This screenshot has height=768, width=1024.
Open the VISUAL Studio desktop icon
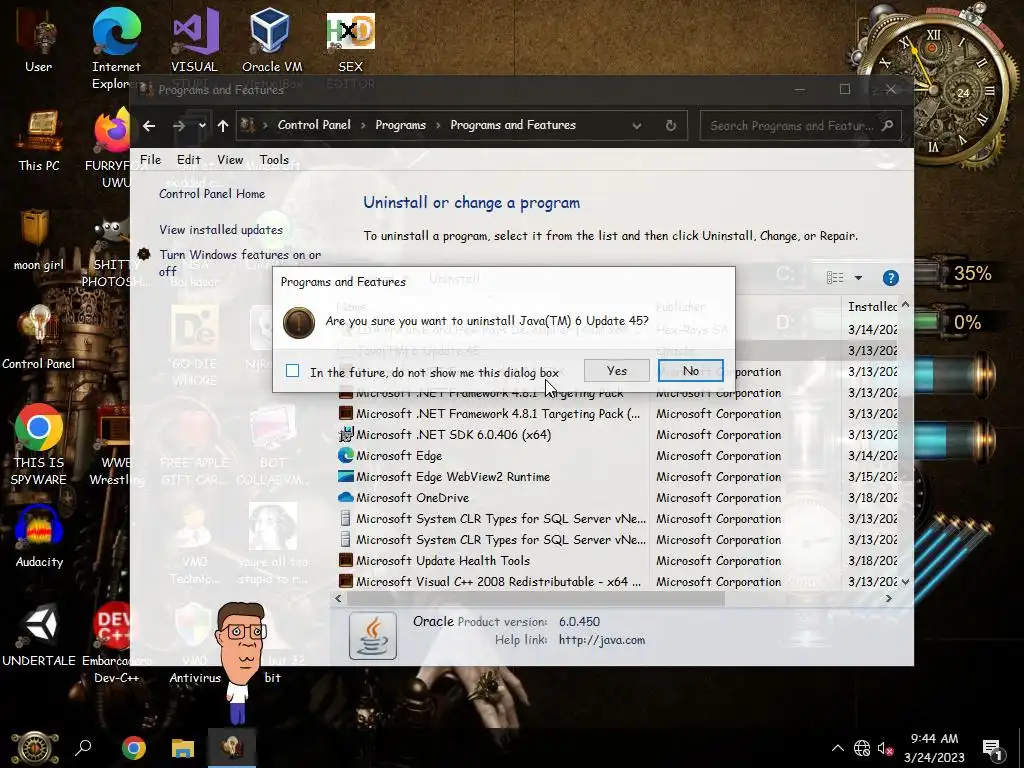[x=195, y=40]
